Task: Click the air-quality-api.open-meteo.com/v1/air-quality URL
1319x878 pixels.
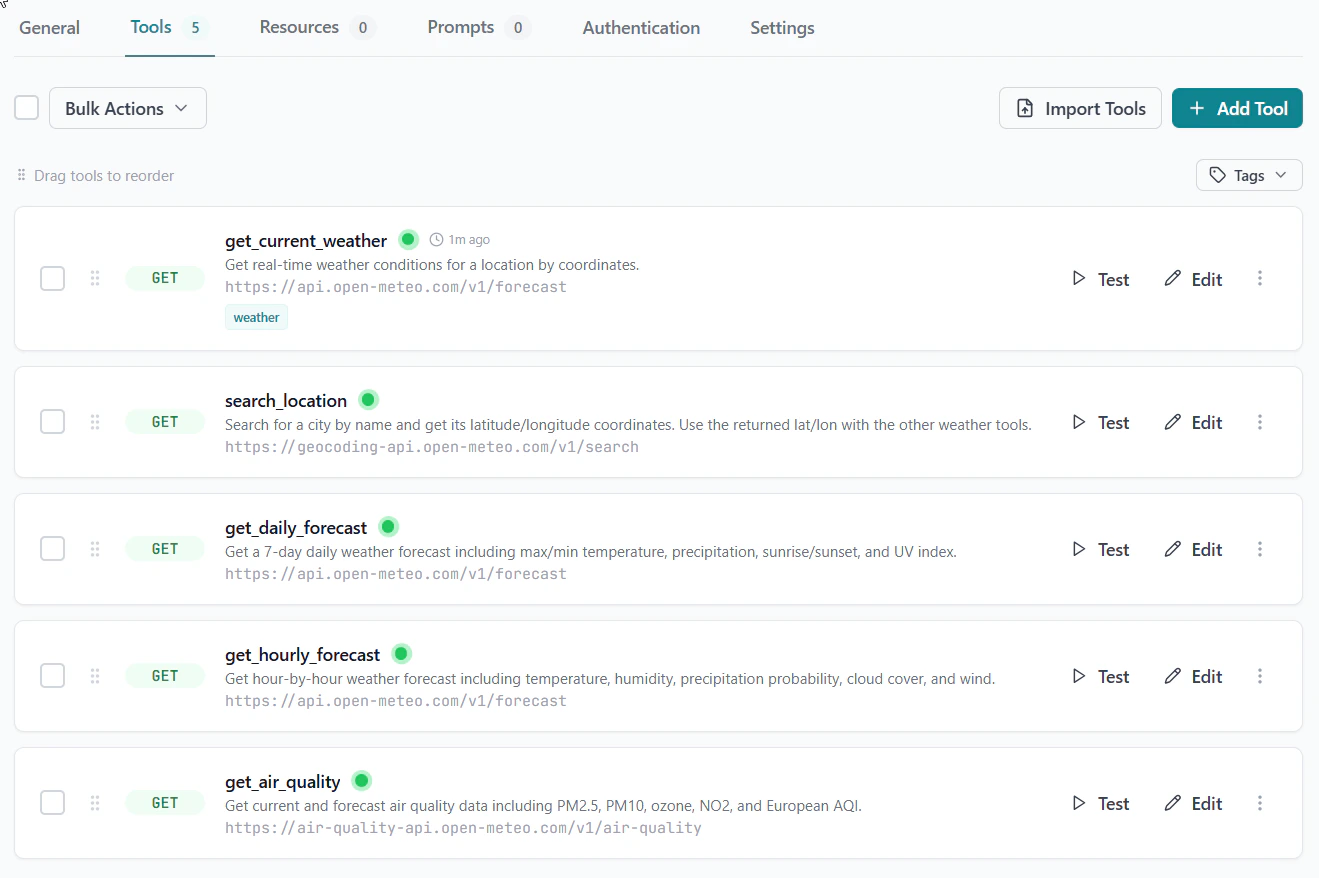Action: [x=463, y=828]
